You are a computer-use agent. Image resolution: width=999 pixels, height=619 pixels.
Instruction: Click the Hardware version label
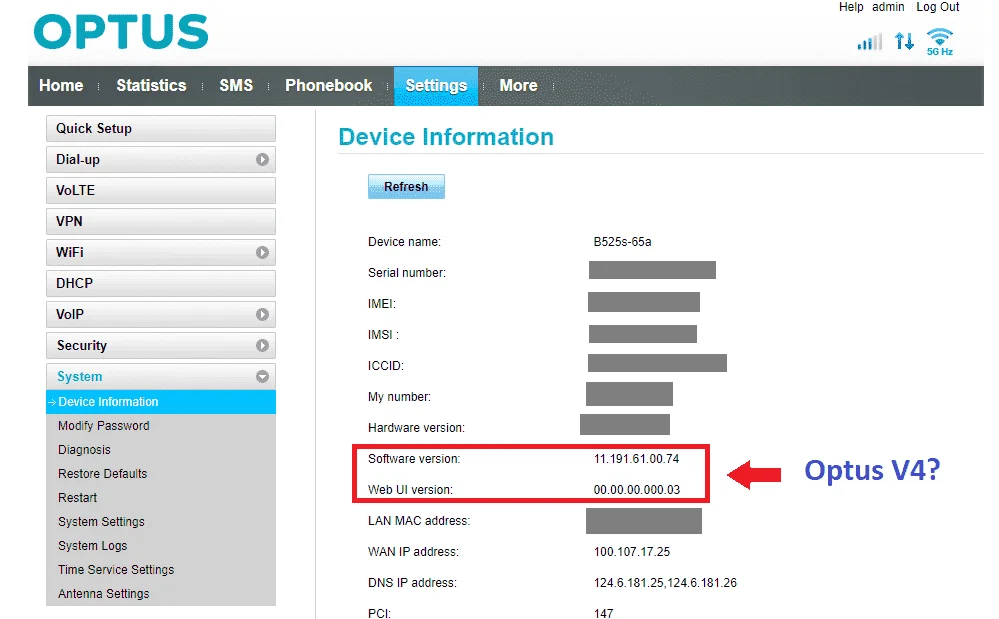click(416, 427)
